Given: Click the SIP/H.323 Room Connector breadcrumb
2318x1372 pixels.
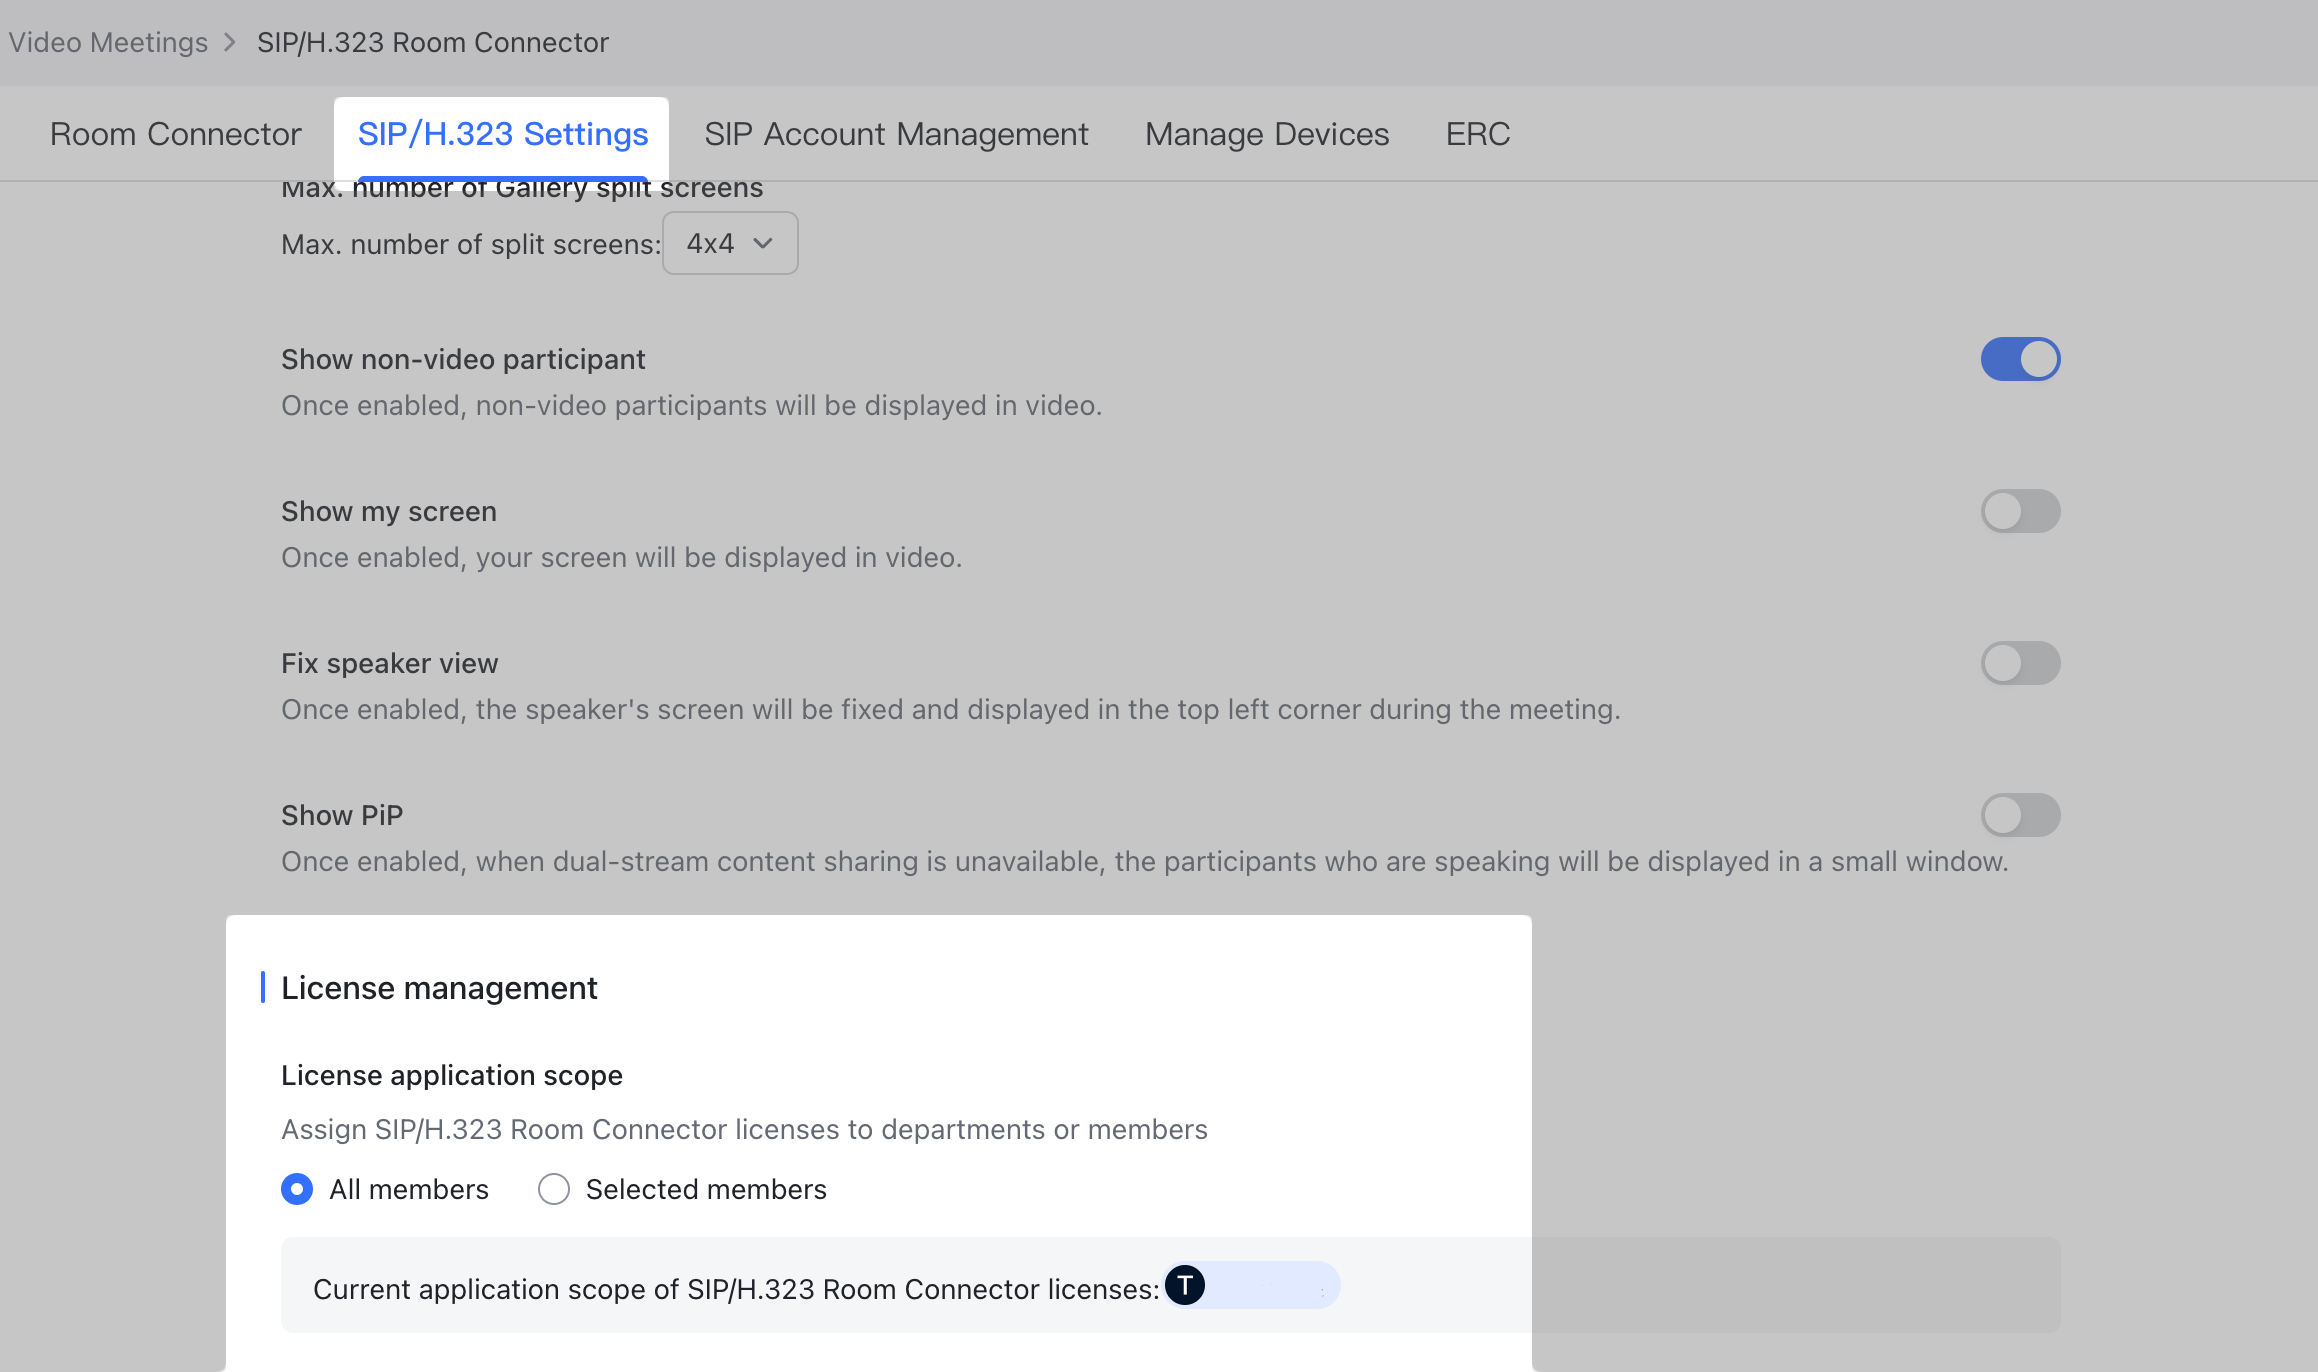Looking at the screenshot, I should (433, 42).
